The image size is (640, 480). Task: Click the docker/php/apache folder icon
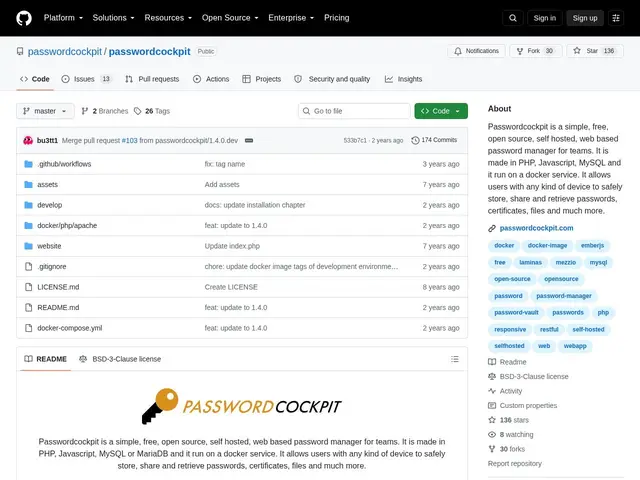(28, 225)
